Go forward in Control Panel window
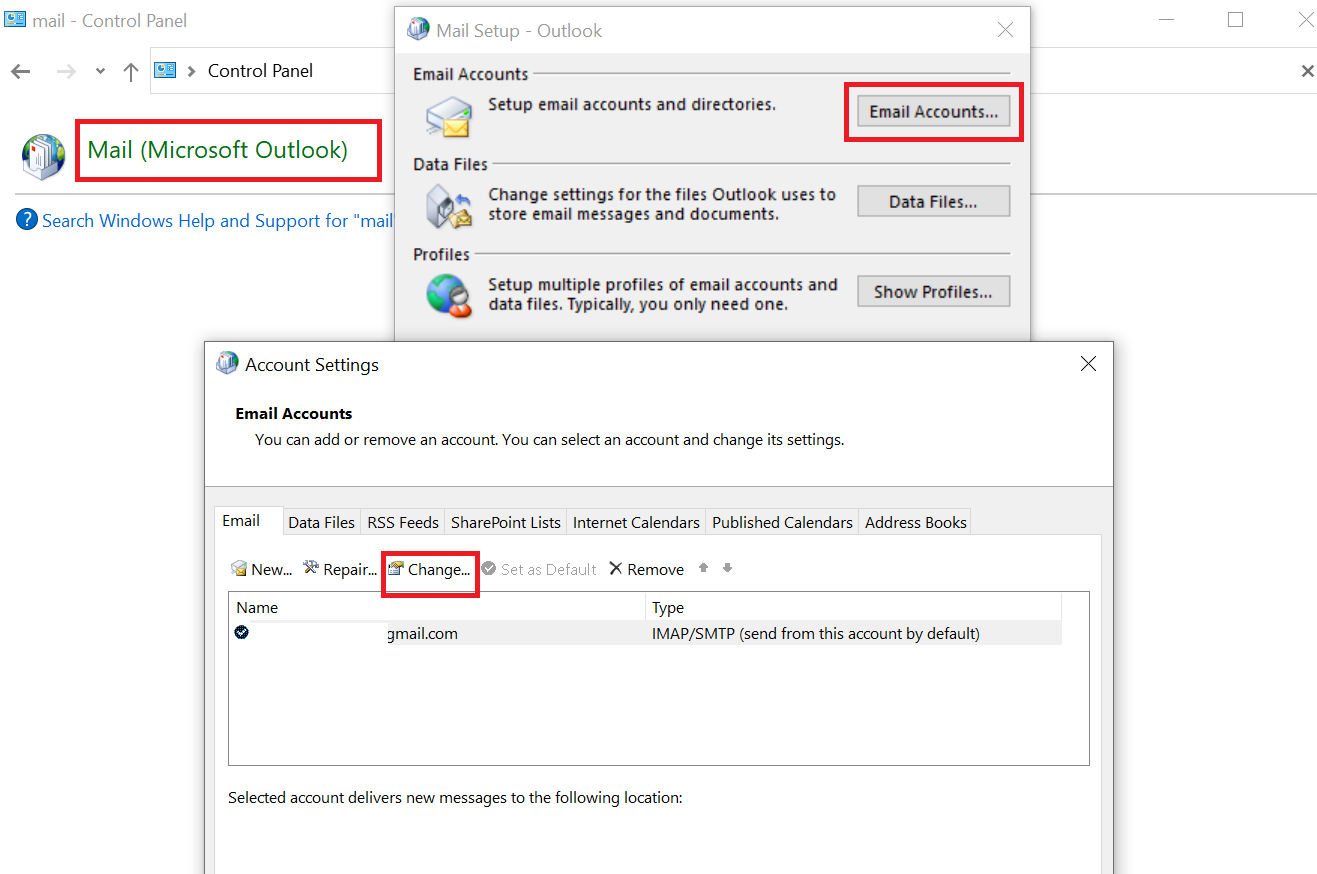 66,71
